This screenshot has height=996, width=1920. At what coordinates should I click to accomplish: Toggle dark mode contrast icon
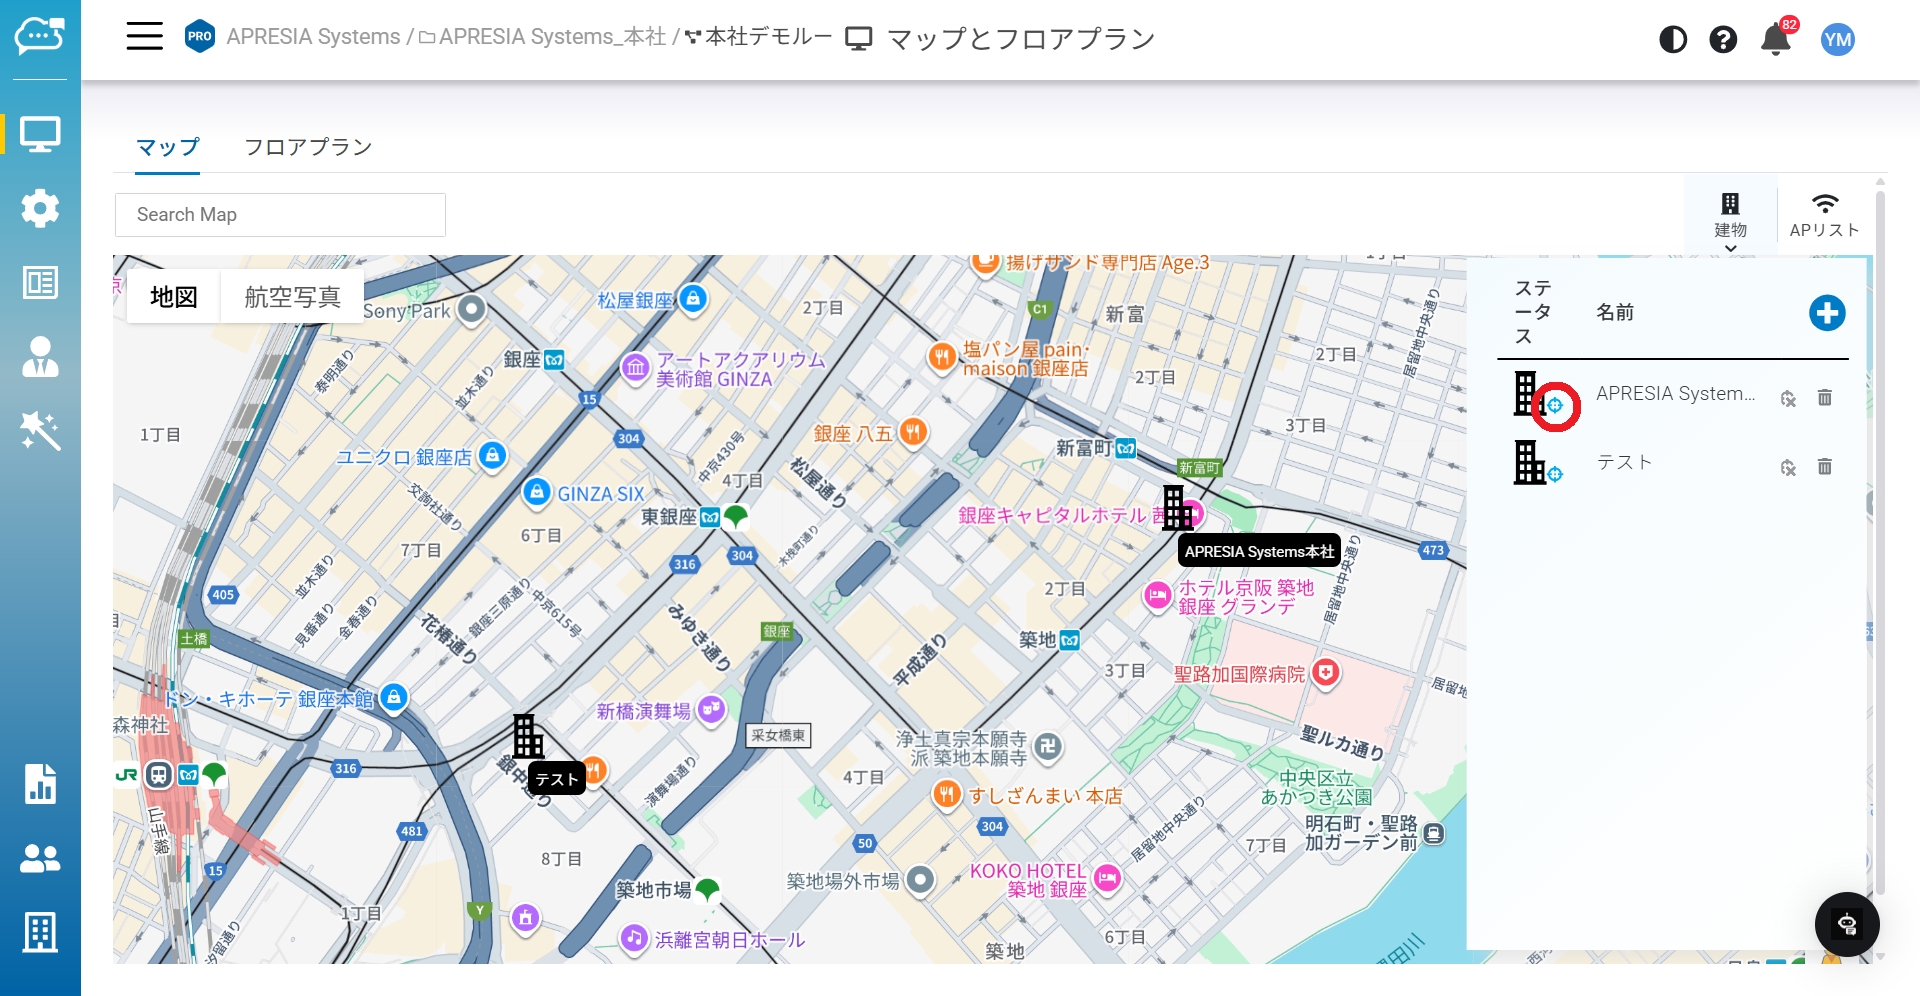coord(1672,39)
